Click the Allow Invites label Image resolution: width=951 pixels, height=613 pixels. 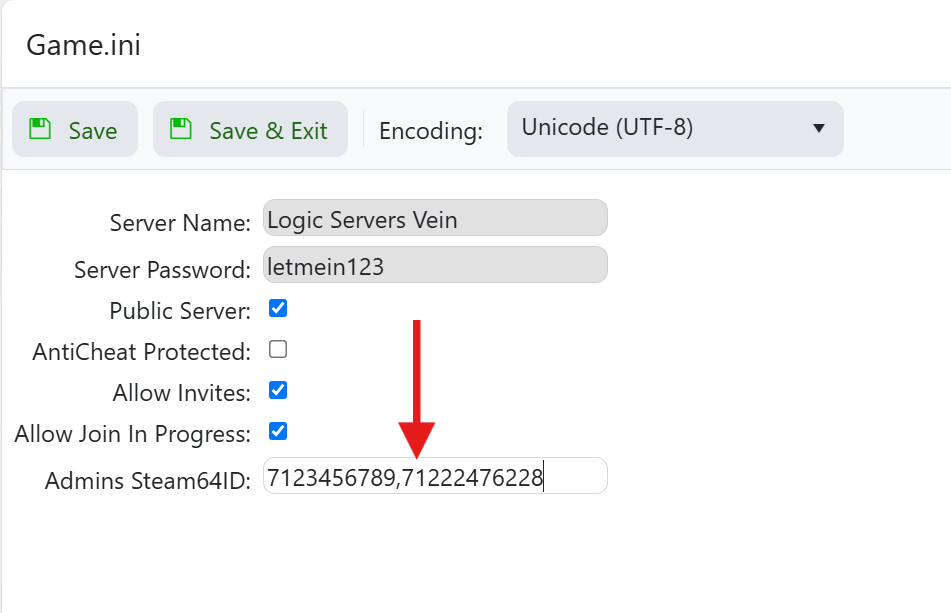click(x=181, y=393)
